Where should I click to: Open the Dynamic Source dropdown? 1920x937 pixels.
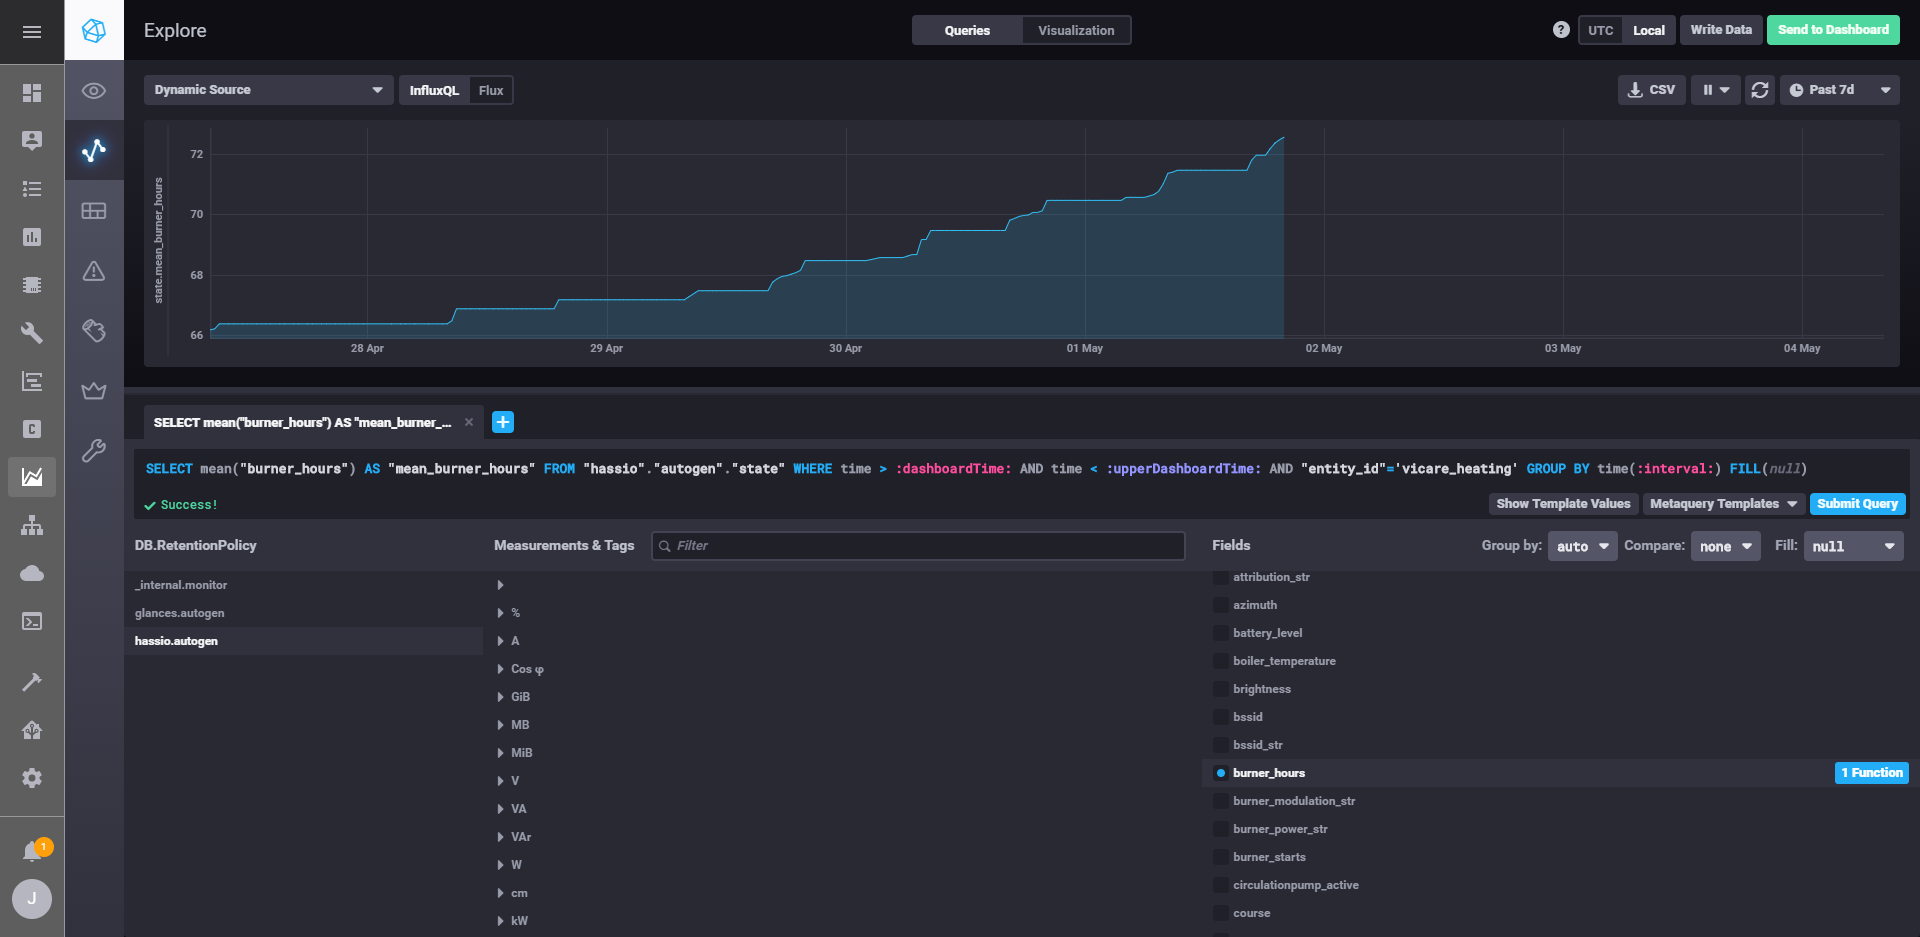(x=268, y=90)
